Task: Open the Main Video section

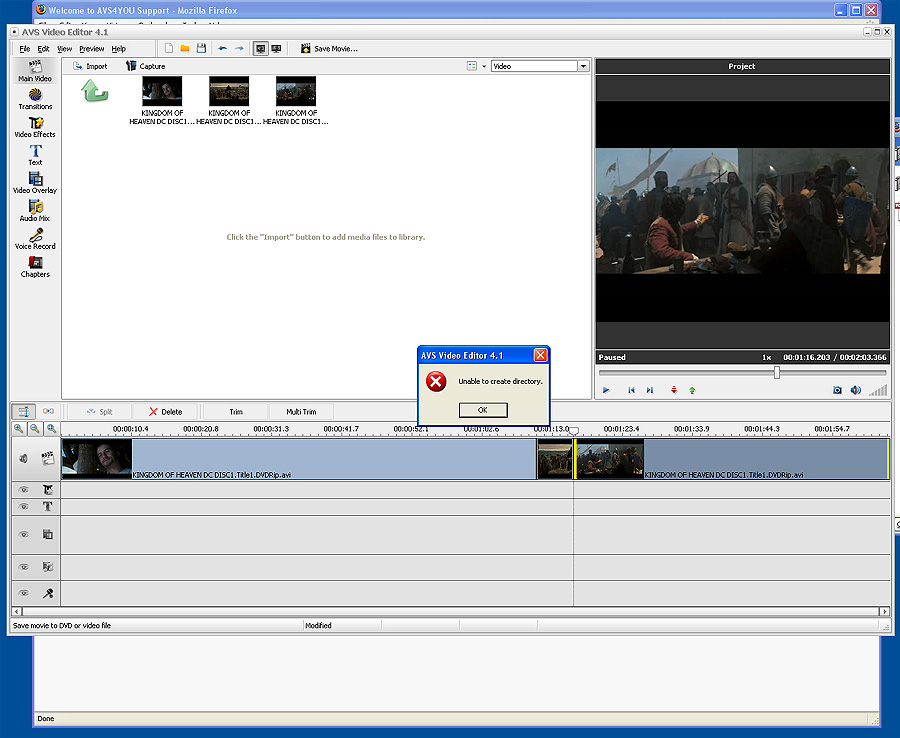Action: pyautogui.click(x=35, y=71)
